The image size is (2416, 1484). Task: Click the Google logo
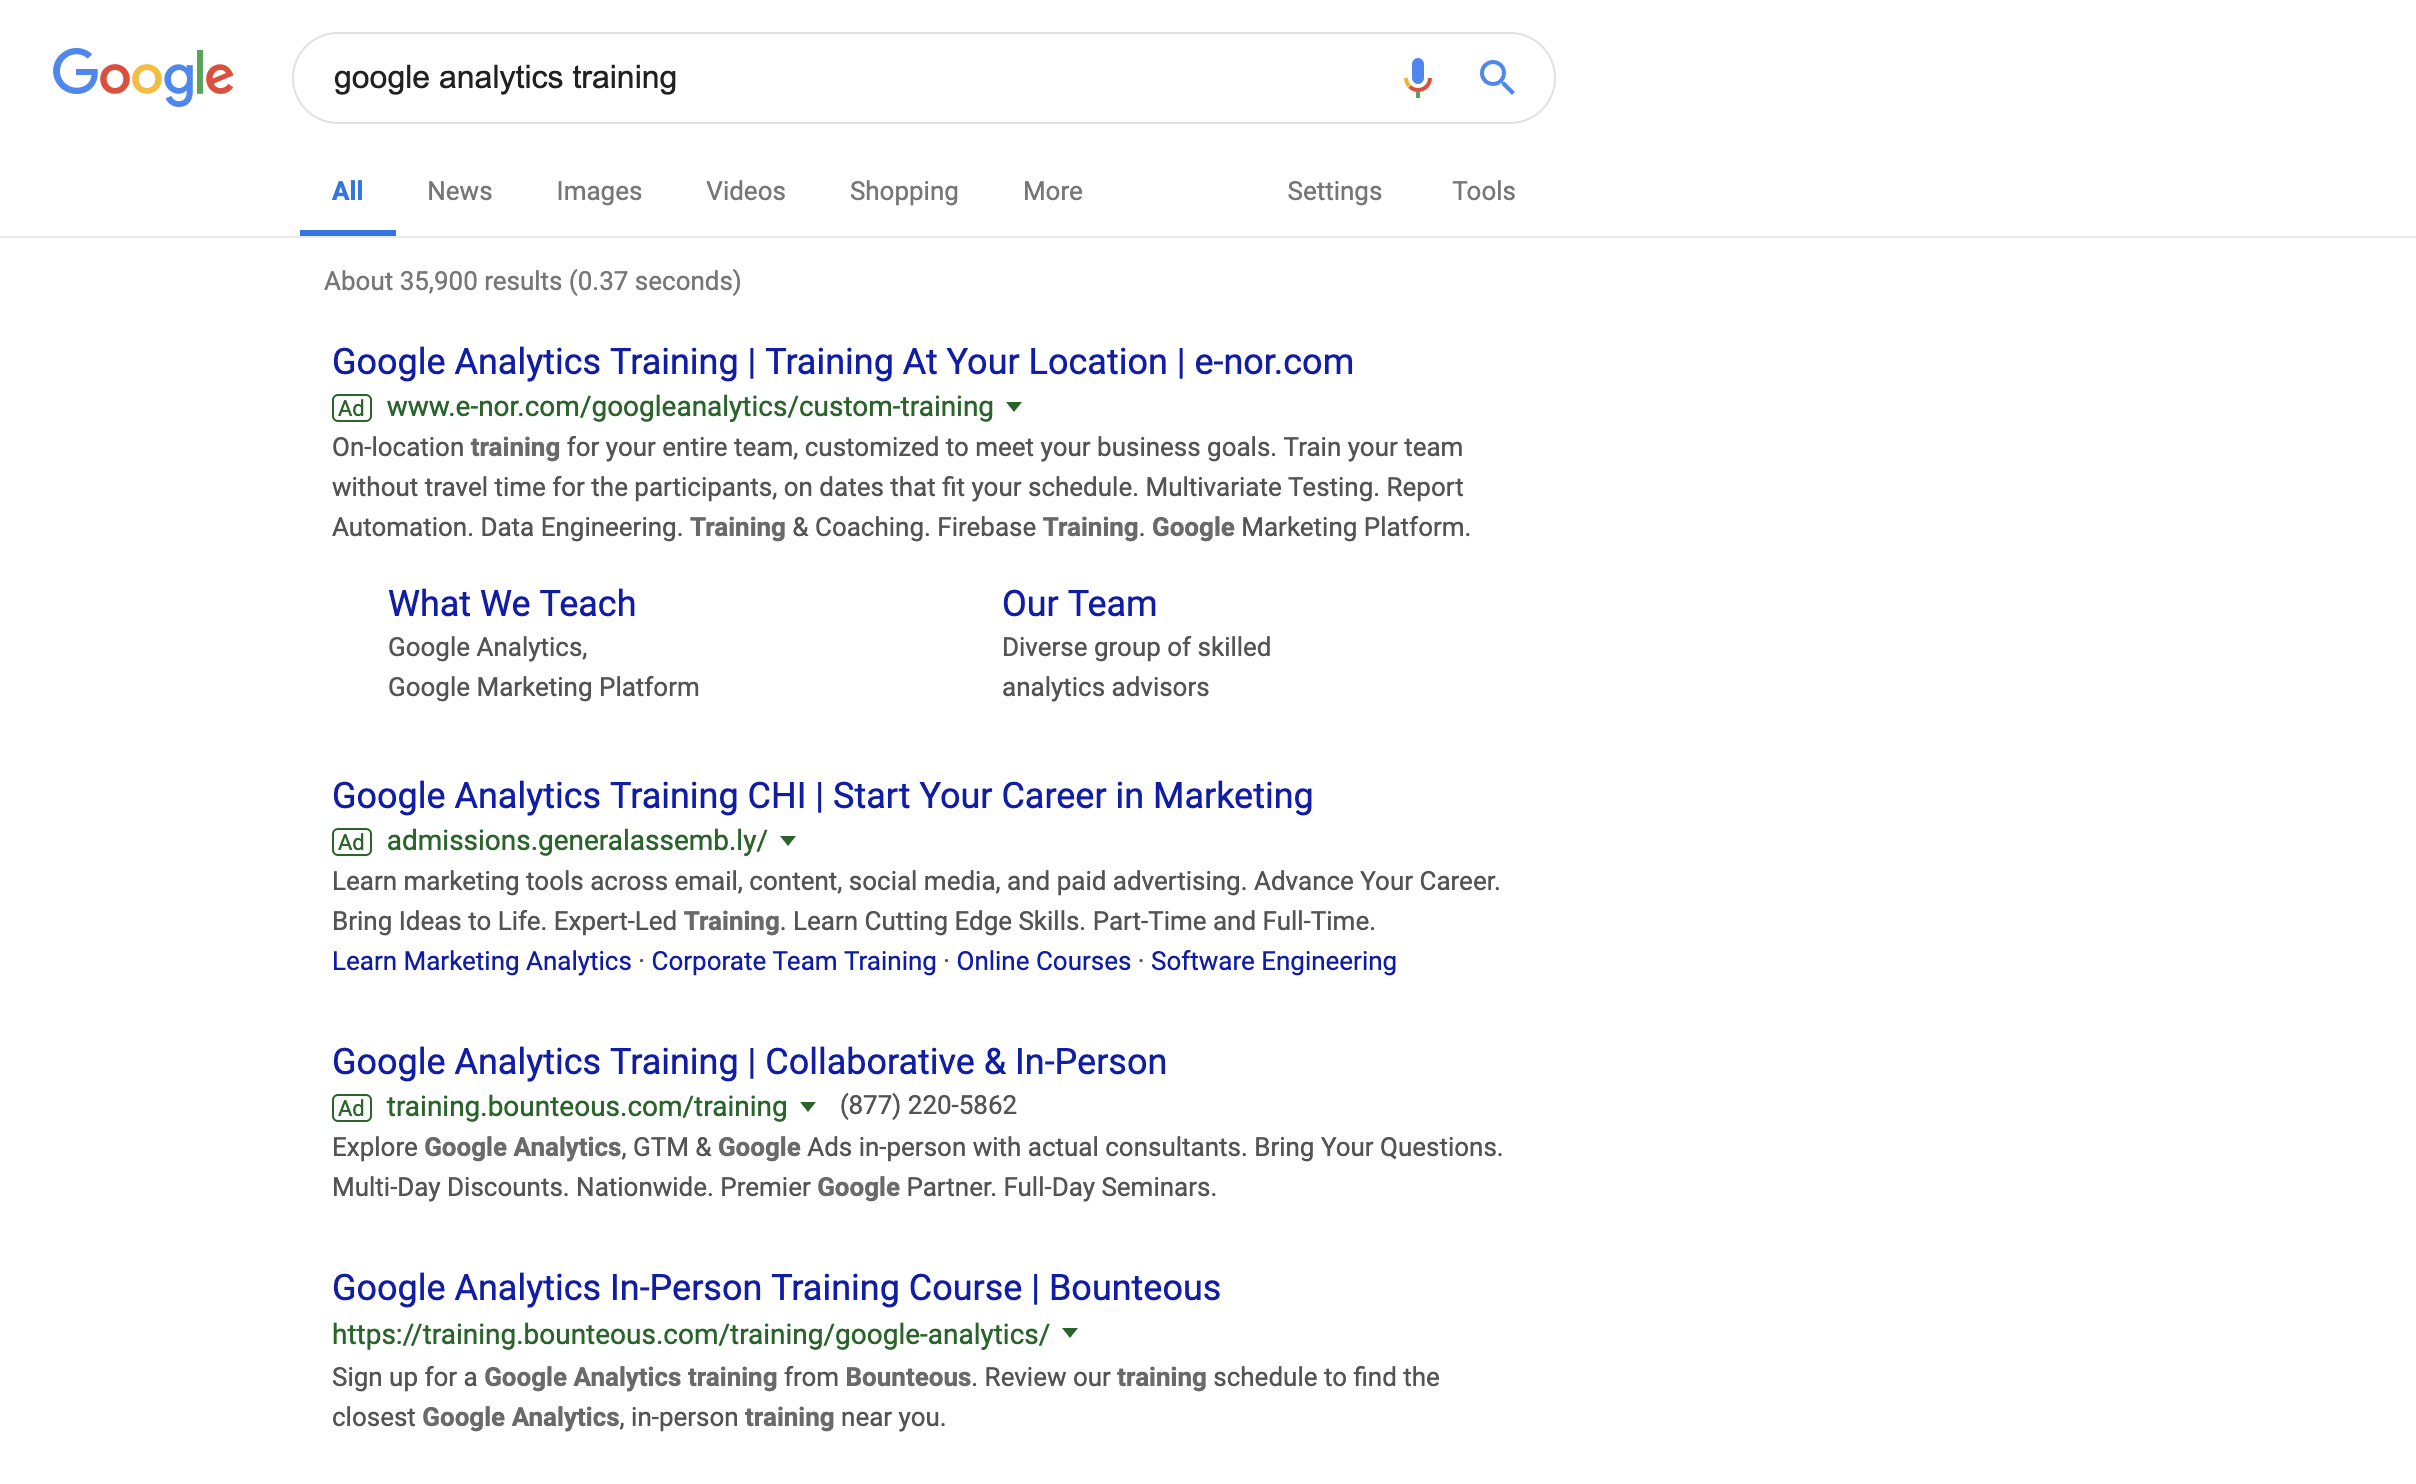coord(143,76)
